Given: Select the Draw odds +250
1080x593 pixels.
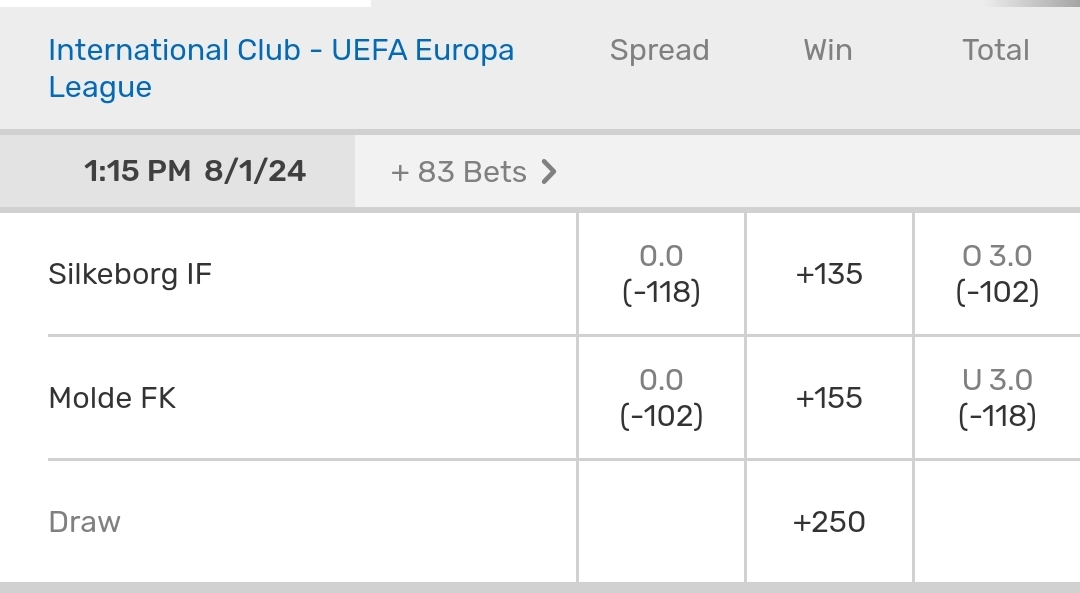Looking at the screenshot, I should 829,522.
